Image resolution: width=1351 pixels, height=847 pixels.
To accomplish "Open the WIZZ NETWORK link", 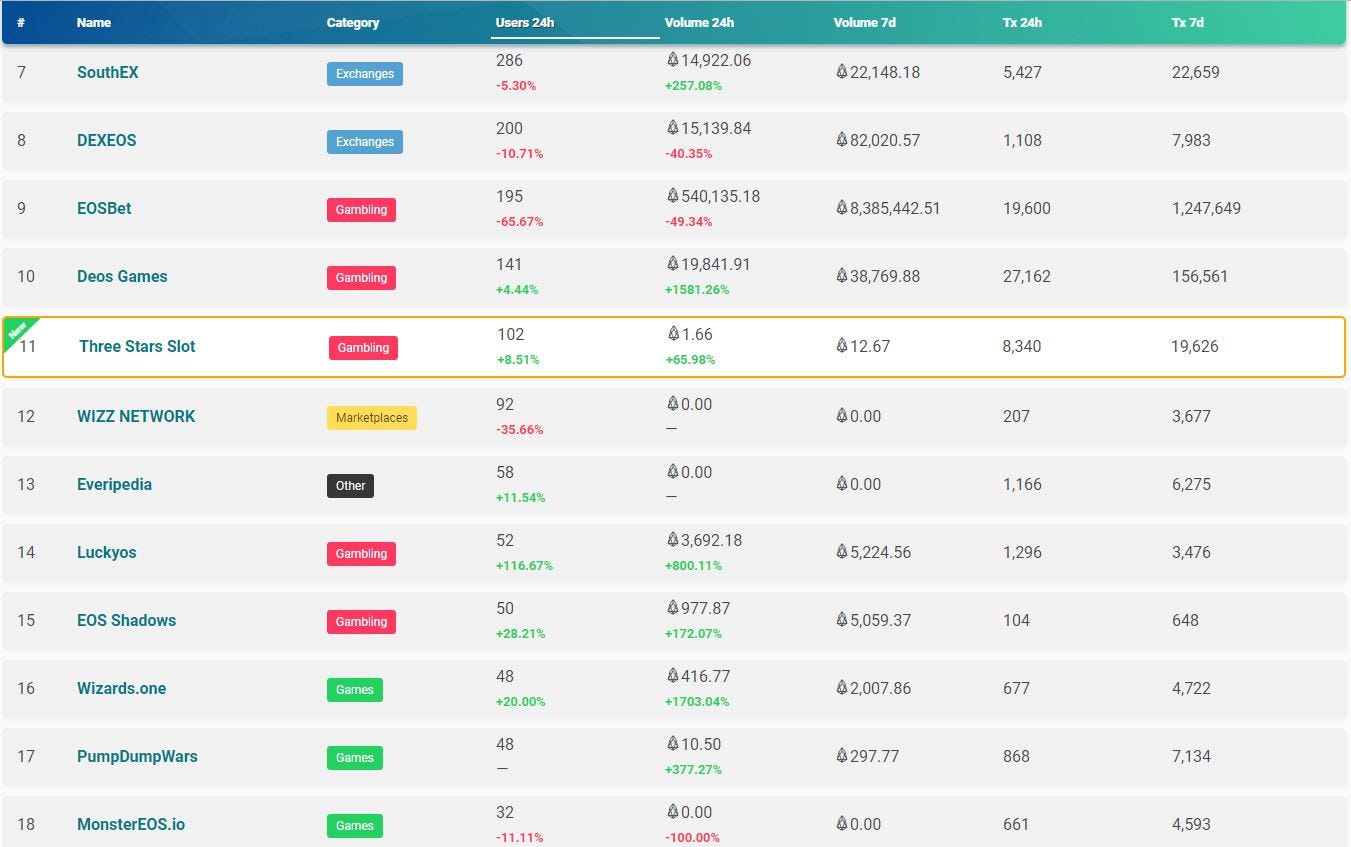I will pyautogui.click(x=136, y=416).
